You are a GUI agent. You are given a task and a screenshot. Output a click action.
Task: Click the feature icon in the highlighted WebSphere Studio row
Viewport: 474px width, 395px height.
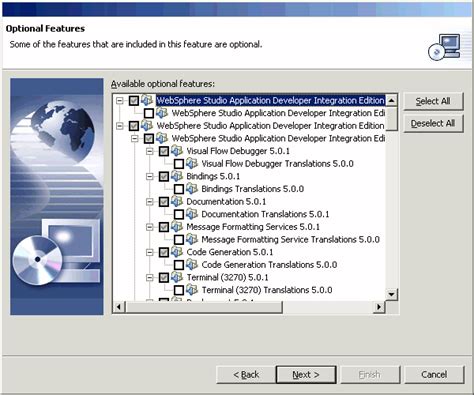tap(147, 100)
